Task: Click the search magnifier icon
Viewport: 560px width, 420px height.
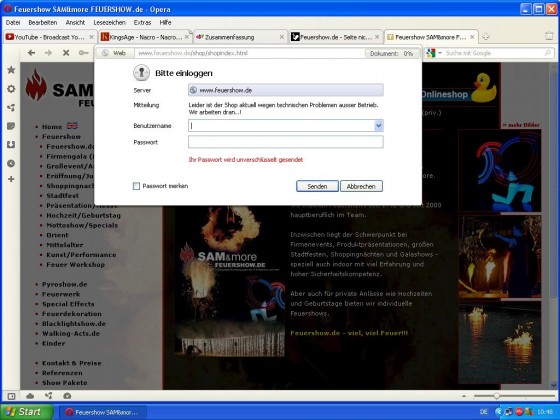Action: coord(548,53)
